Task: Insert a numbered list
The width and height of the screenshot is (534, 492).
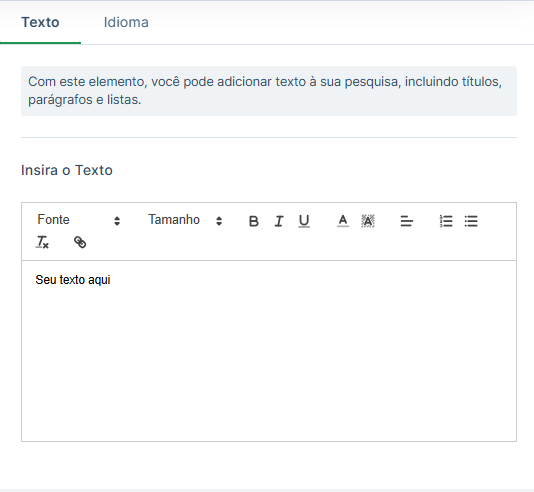Action: click(446, 221)
